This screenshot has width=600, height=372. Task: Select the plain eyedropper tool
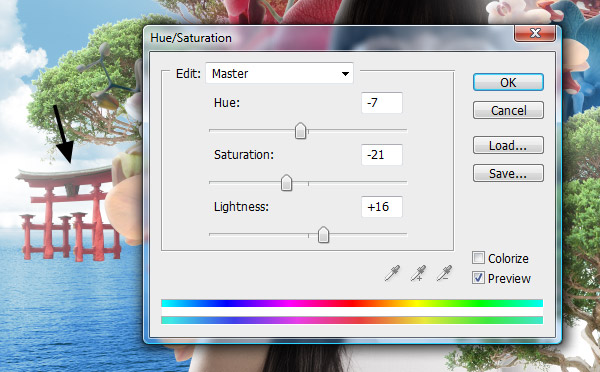click(x=392, y=273)
